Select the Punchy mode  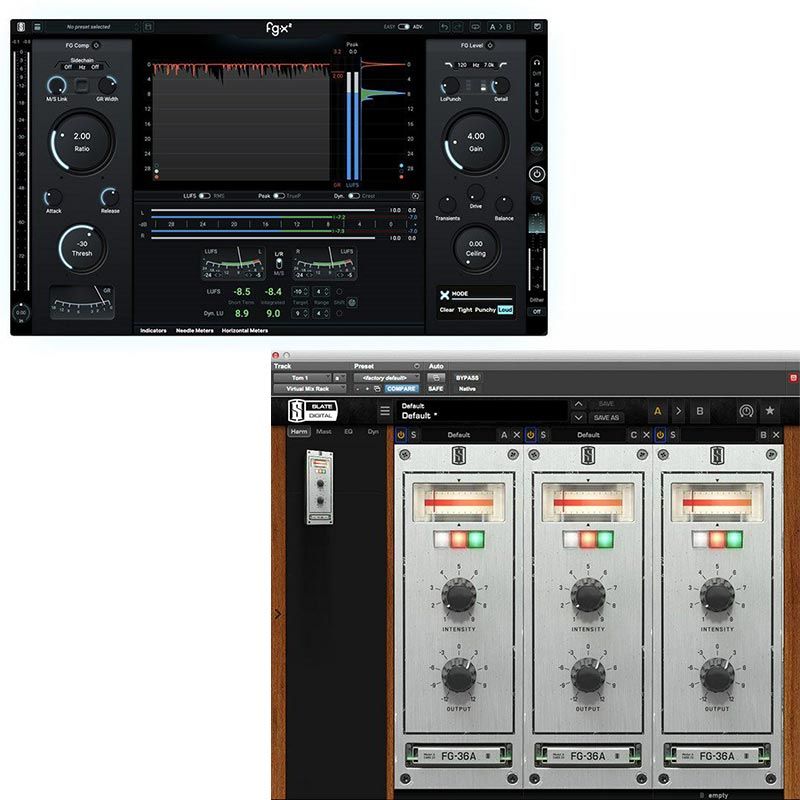[x=485, y=310]
